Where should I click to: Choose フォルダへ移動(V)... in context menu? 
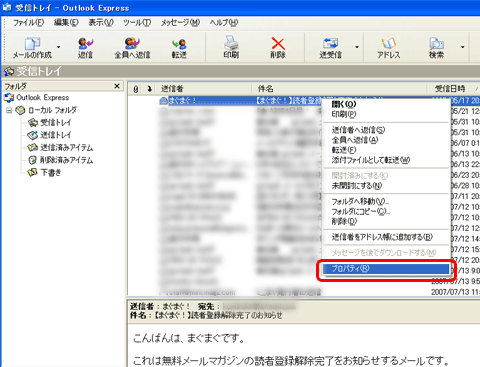coord(360,201)
